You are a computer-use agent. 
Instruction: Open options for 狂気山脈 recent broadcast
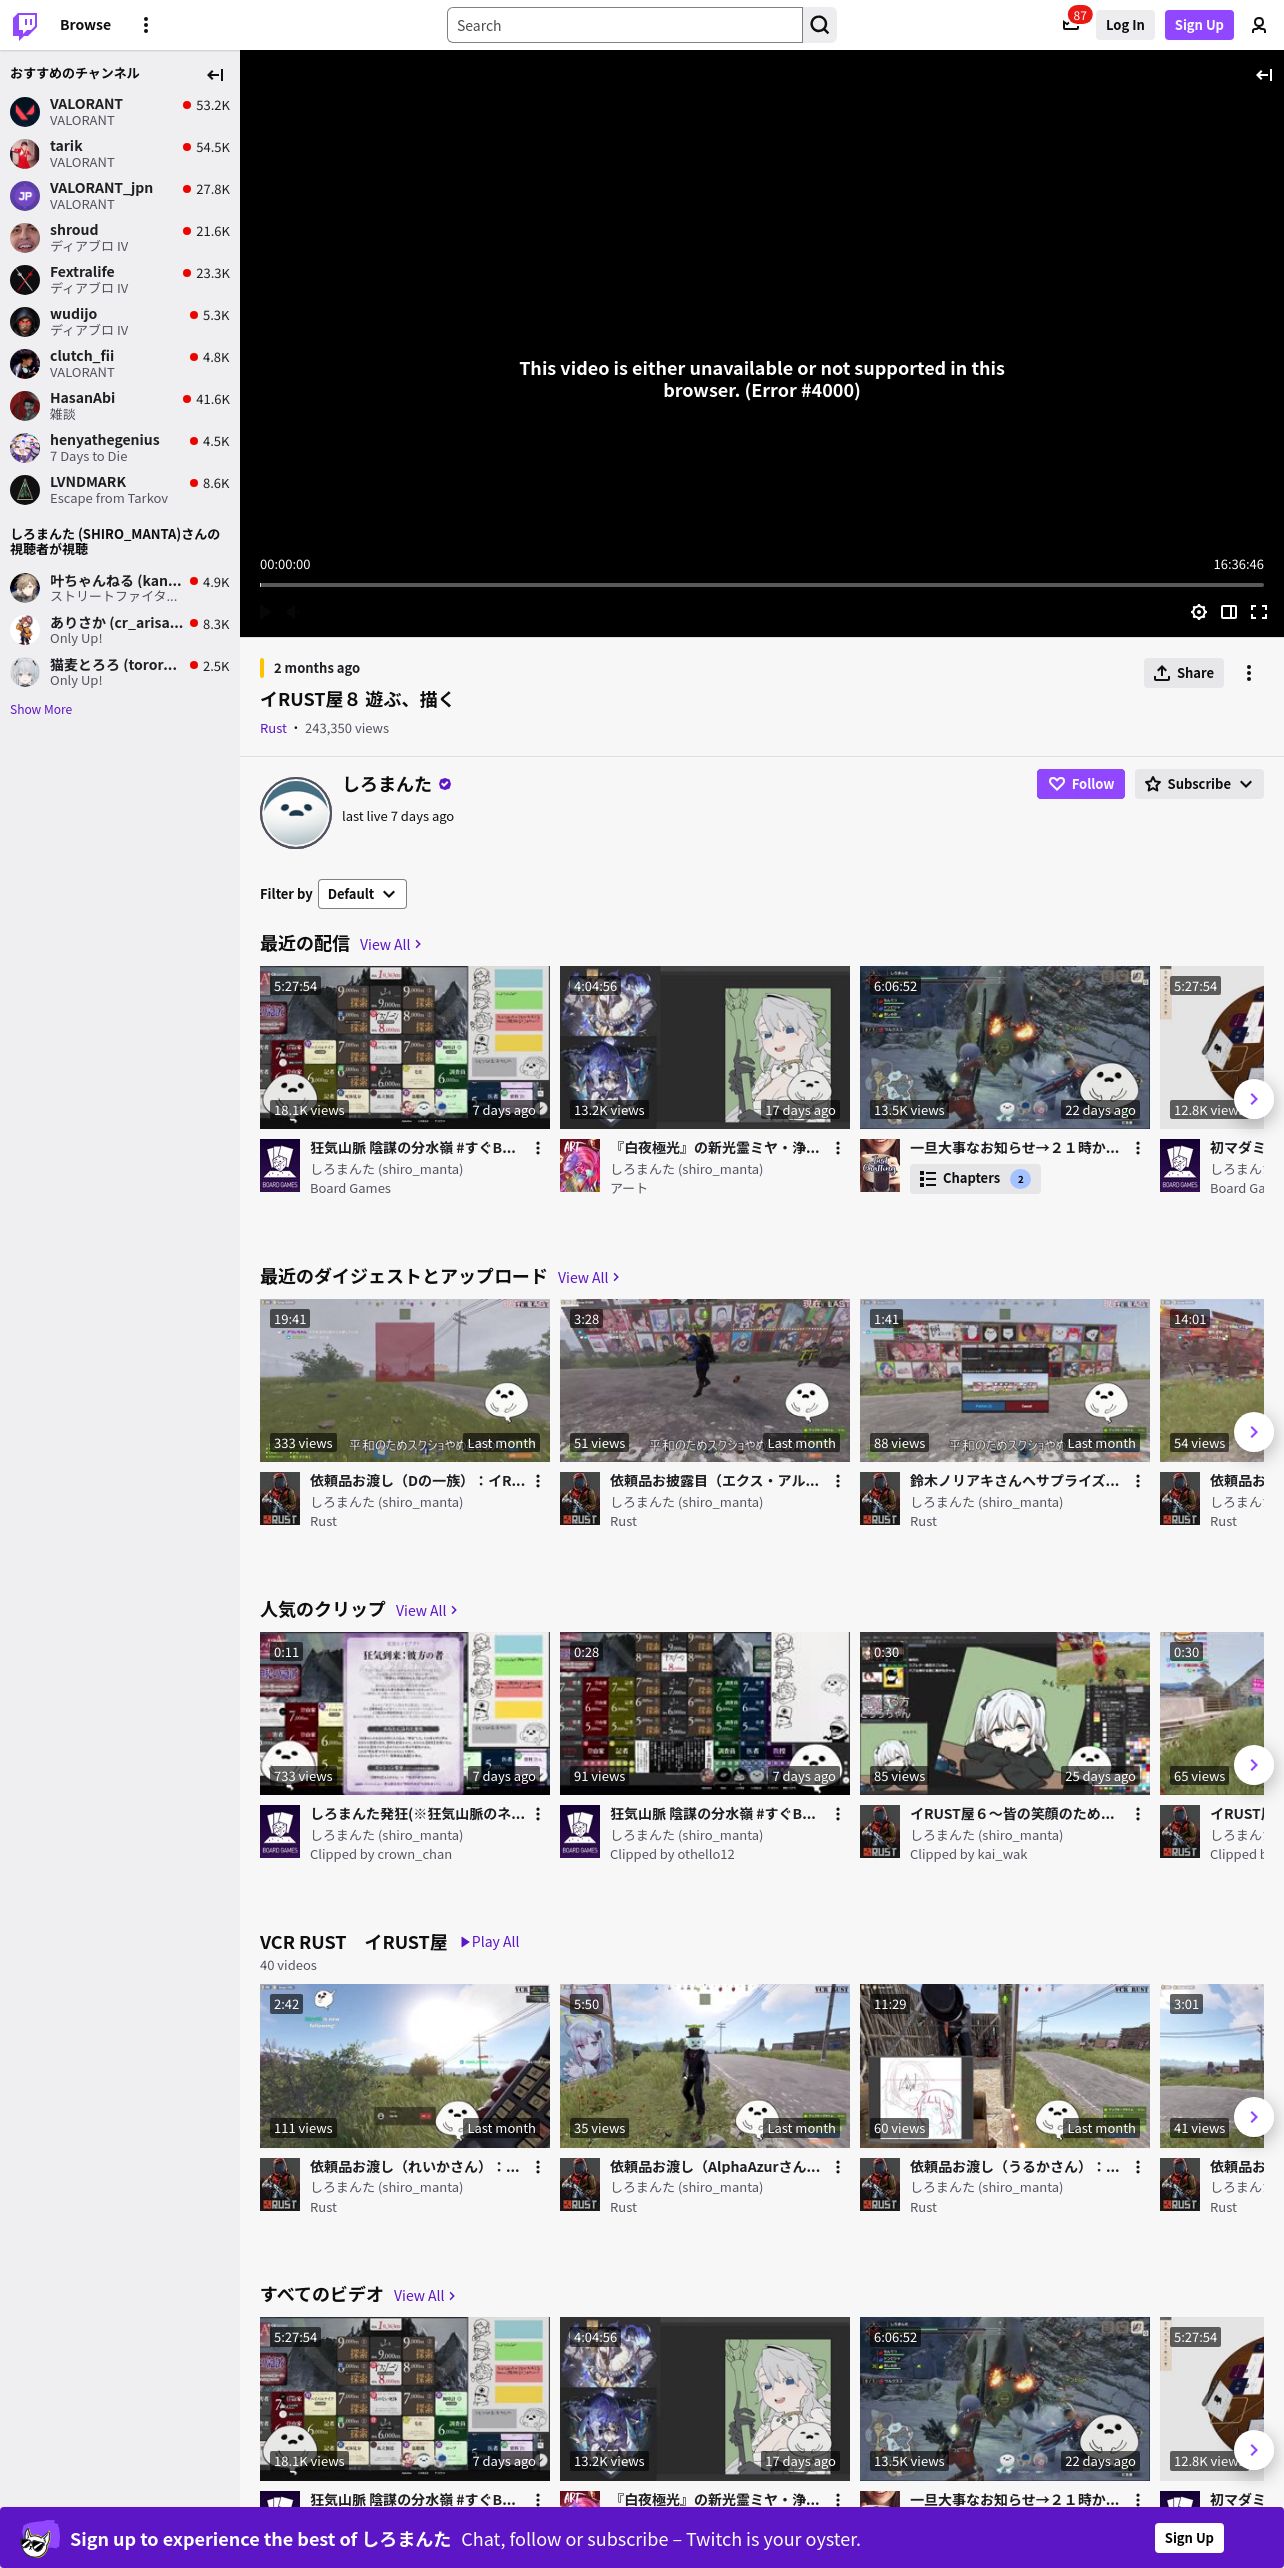538,1148
